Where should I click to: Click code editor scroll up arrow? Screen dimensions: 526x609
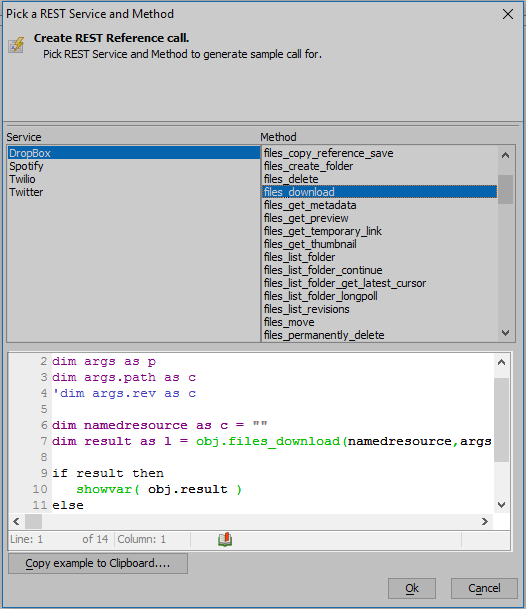(x=502, y=362)
